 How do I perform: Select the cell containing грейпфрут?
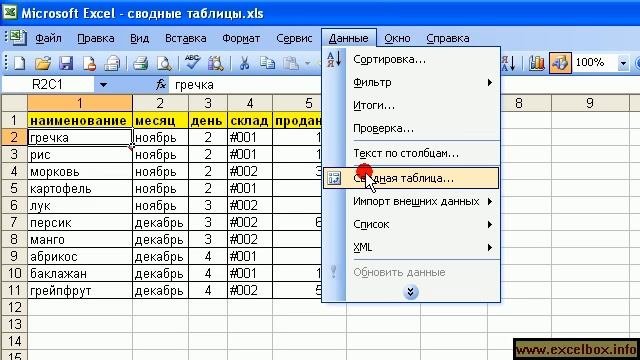80,291
